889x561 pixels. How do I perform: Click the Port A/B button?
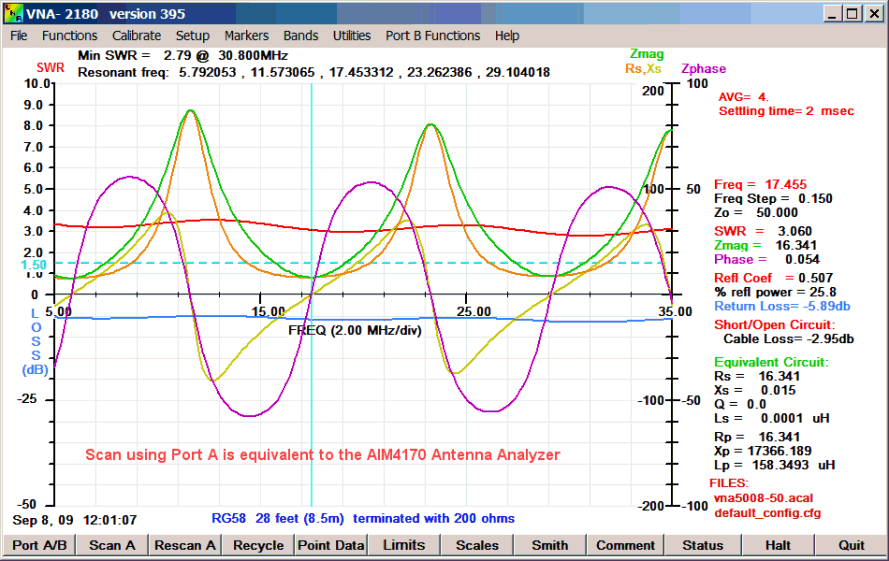click(38, 546)
